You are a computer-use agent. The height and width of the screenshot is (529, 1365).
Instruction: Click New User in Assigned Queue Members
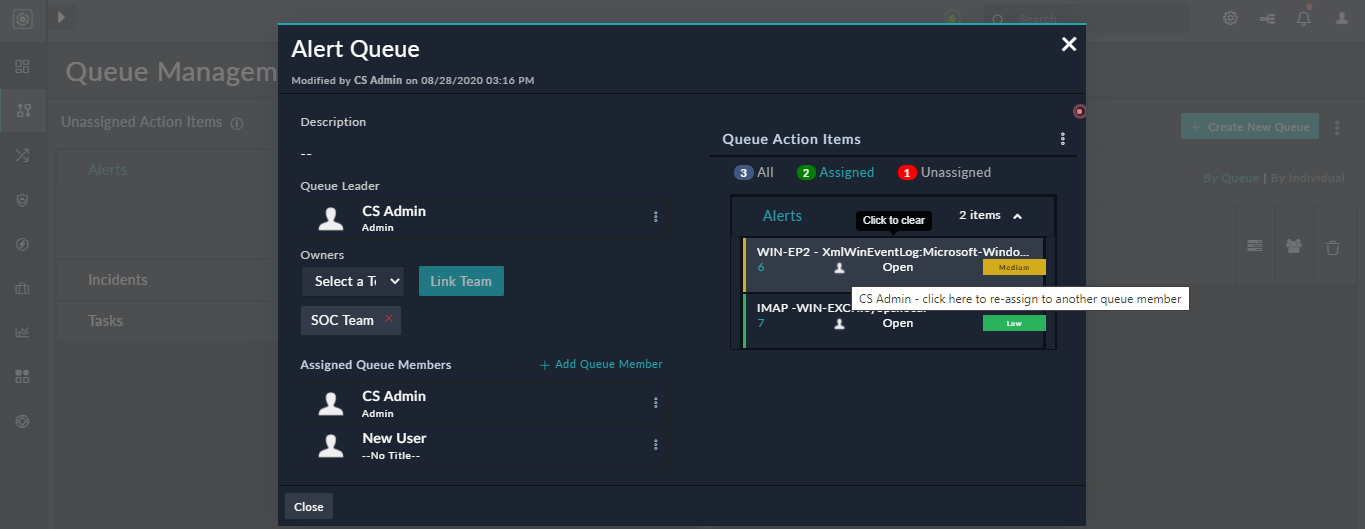394,438
